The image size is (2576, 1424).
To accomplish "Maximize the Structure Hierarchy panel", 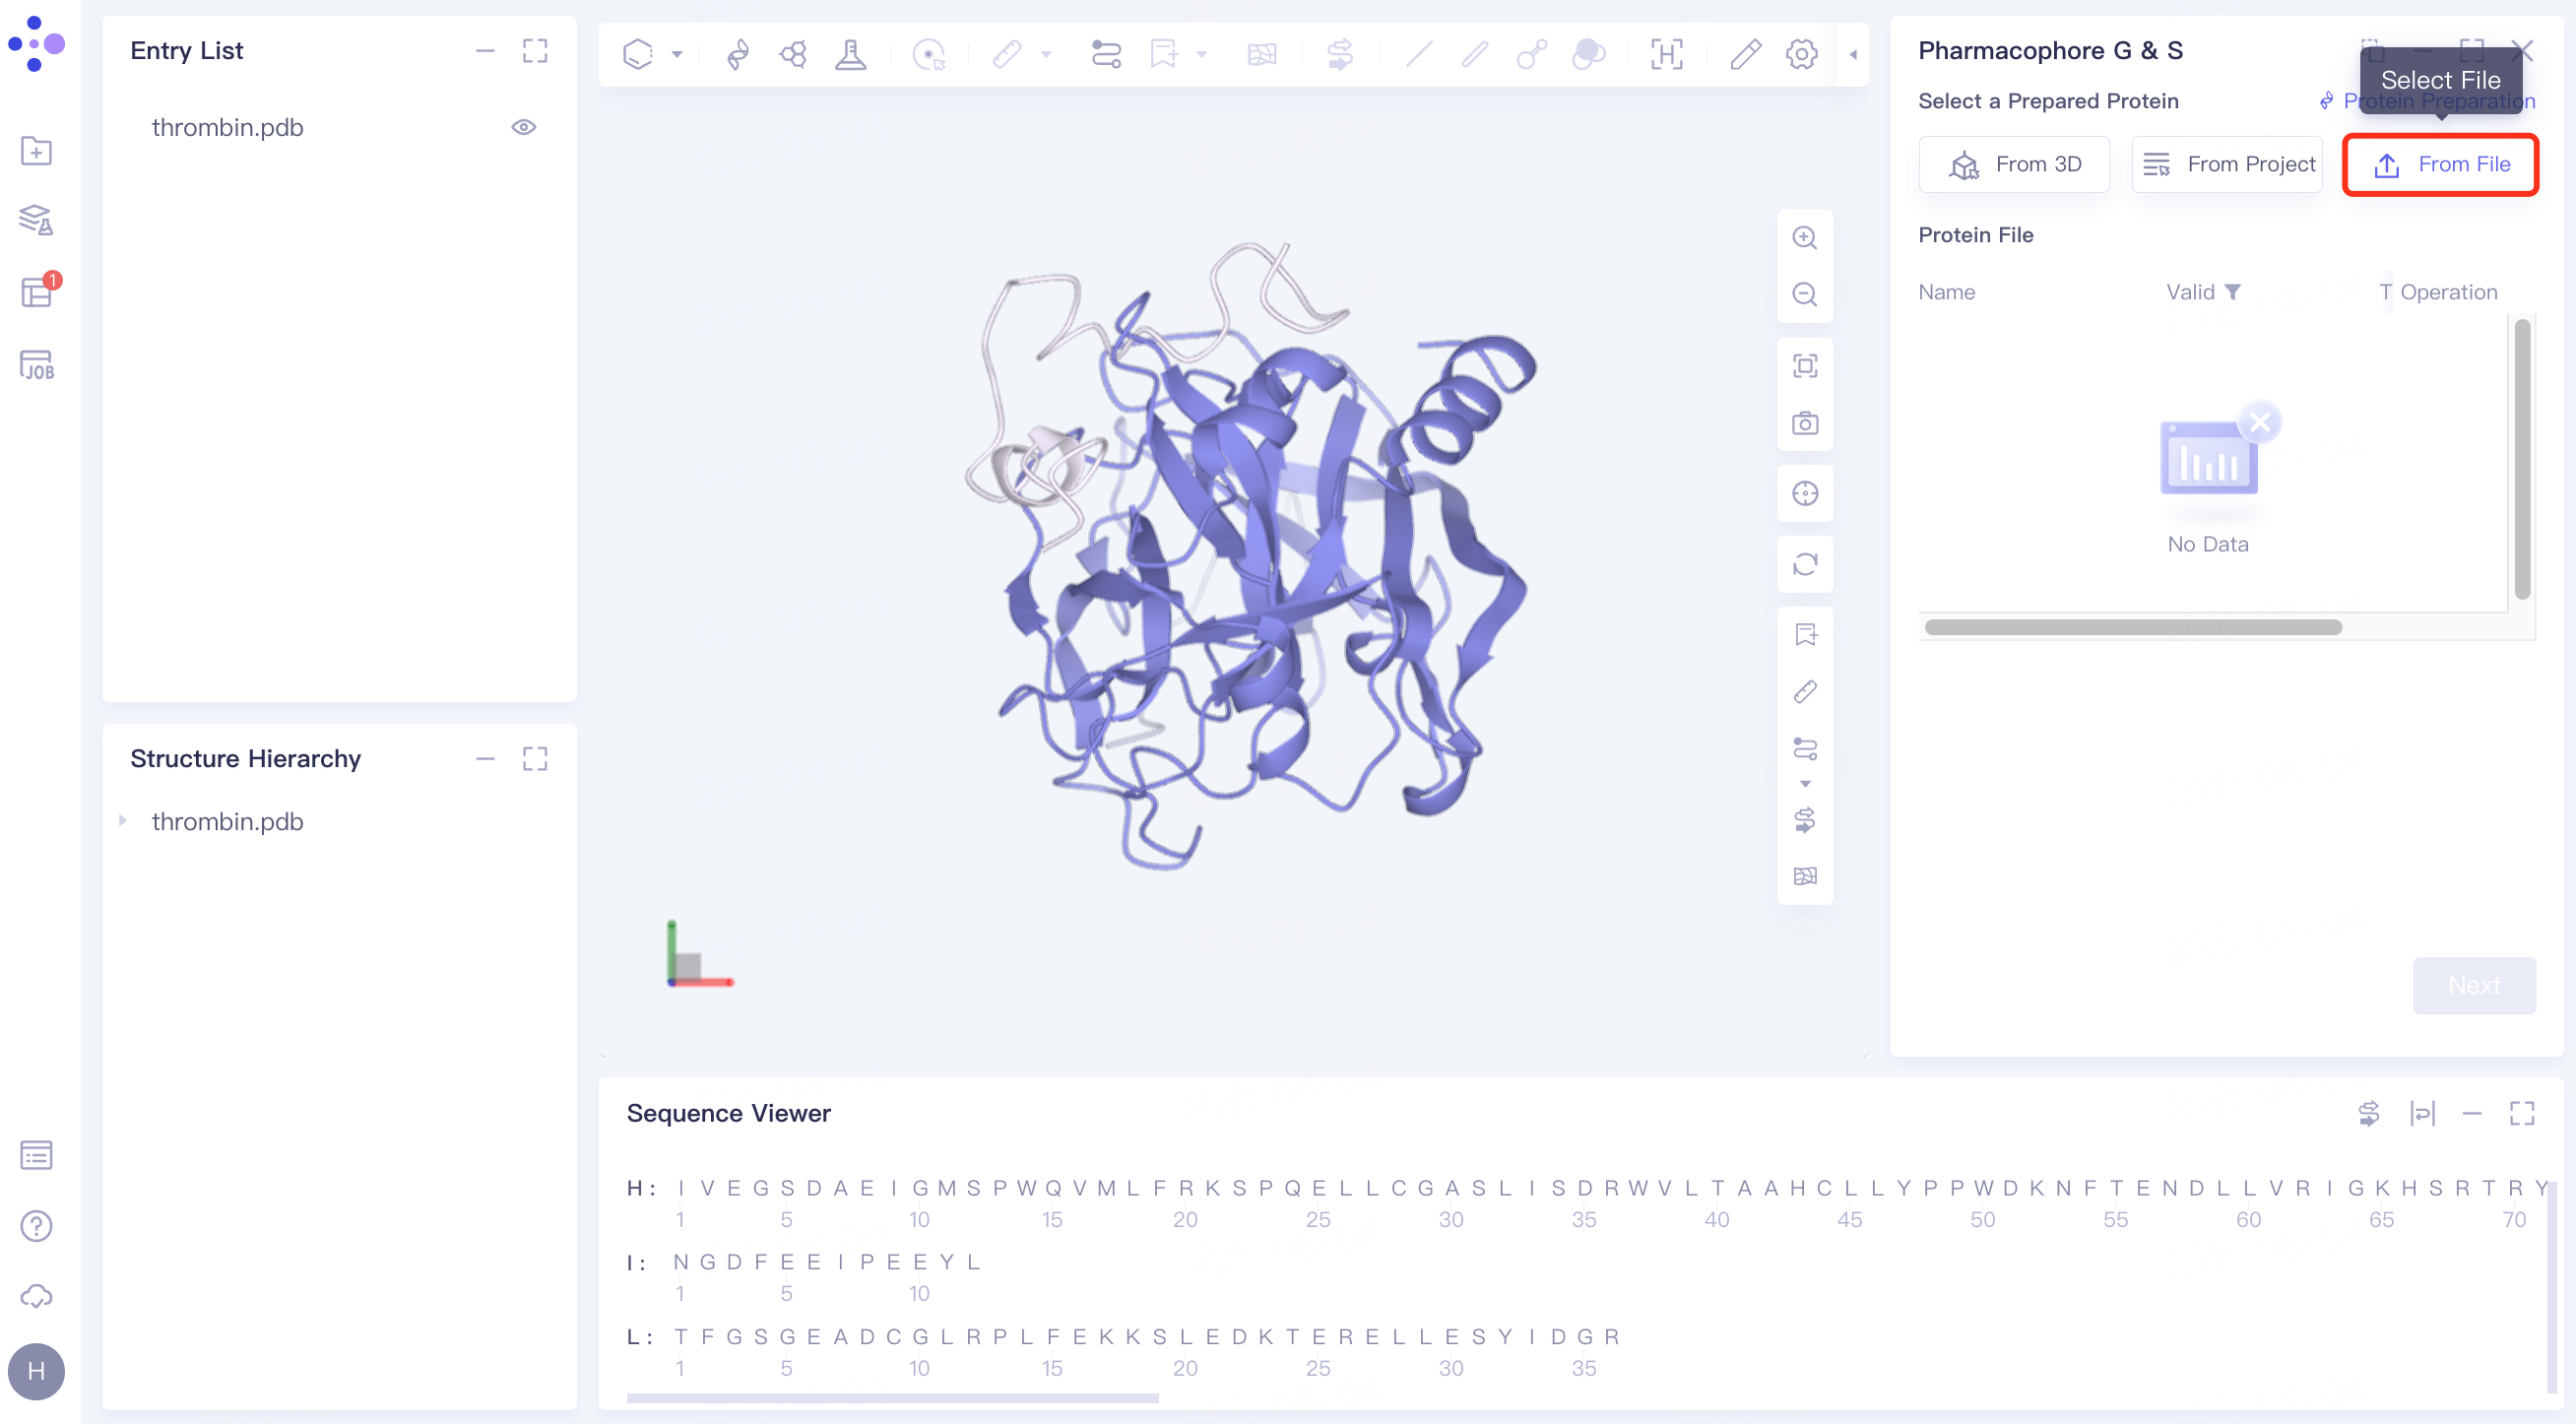I will pyautogui.click(x=535, y=759).
